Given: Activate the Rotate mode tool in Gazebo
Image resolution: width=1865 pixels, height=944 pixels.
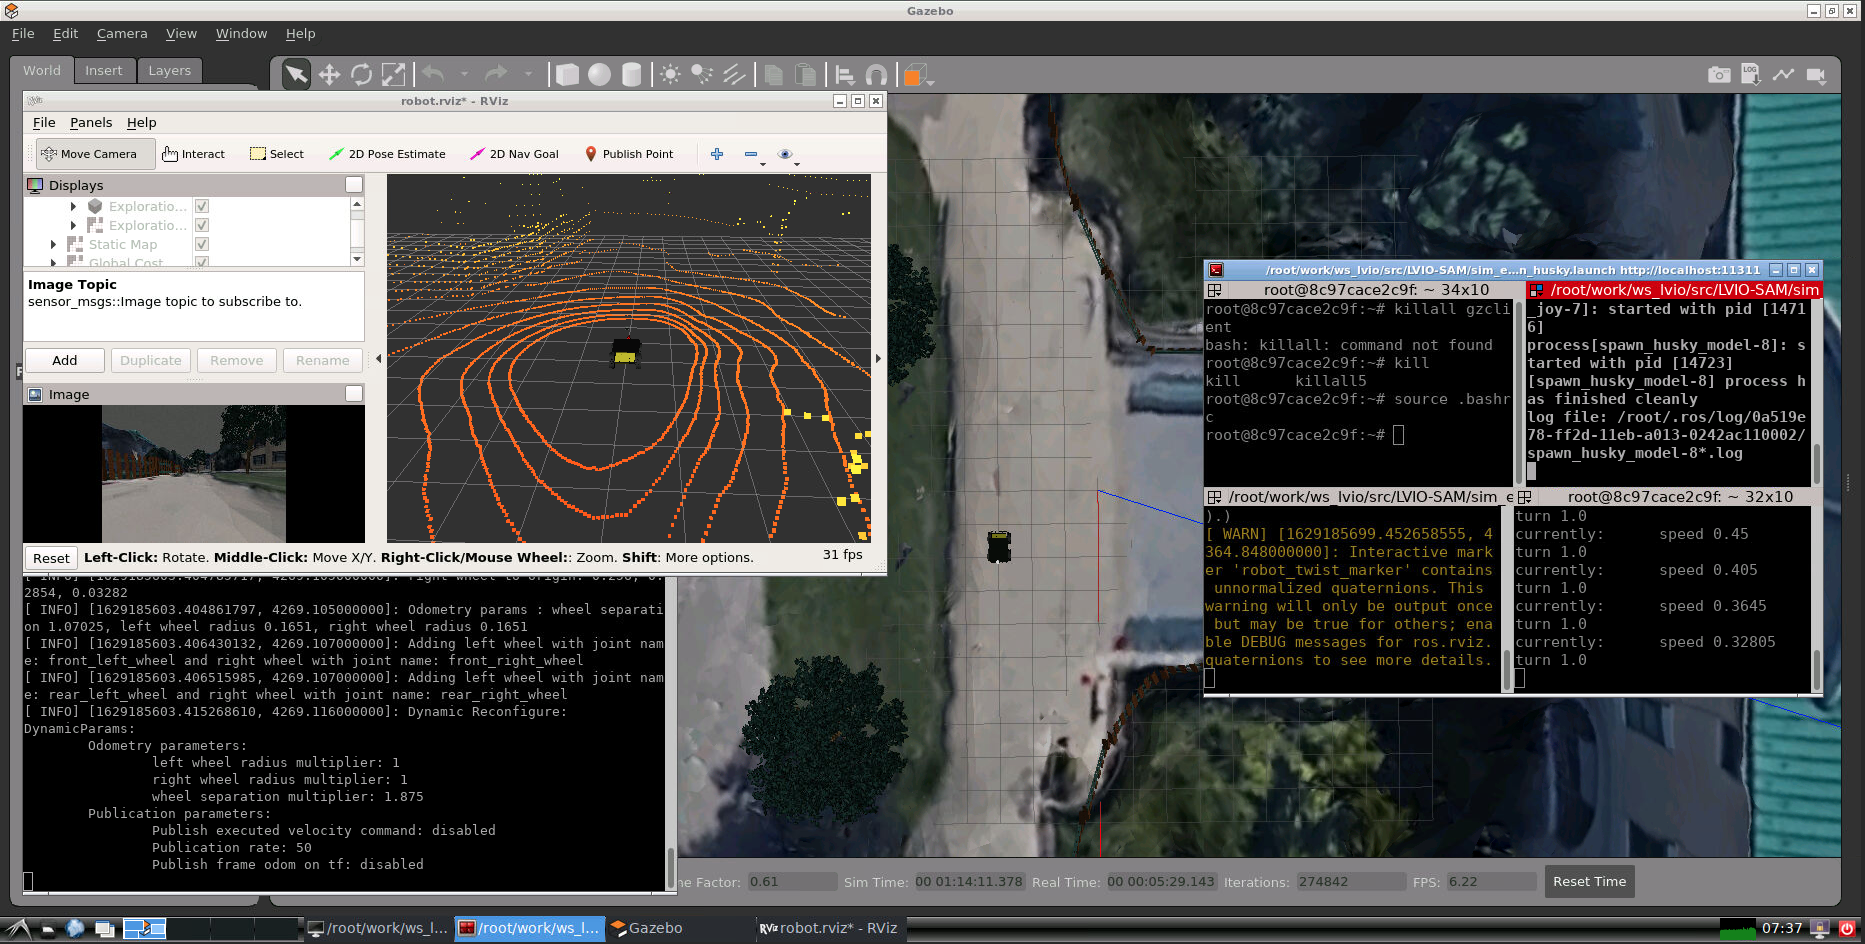Looking at the screenshot, I should click(361, 75).
